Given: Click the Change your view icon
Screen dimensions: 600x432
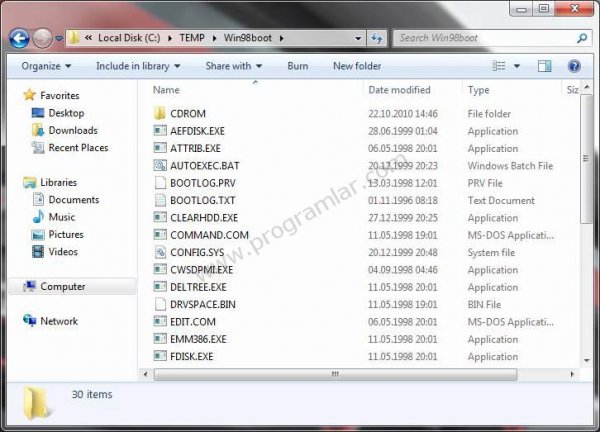Looking at the screenshot, I should (499, 66).
